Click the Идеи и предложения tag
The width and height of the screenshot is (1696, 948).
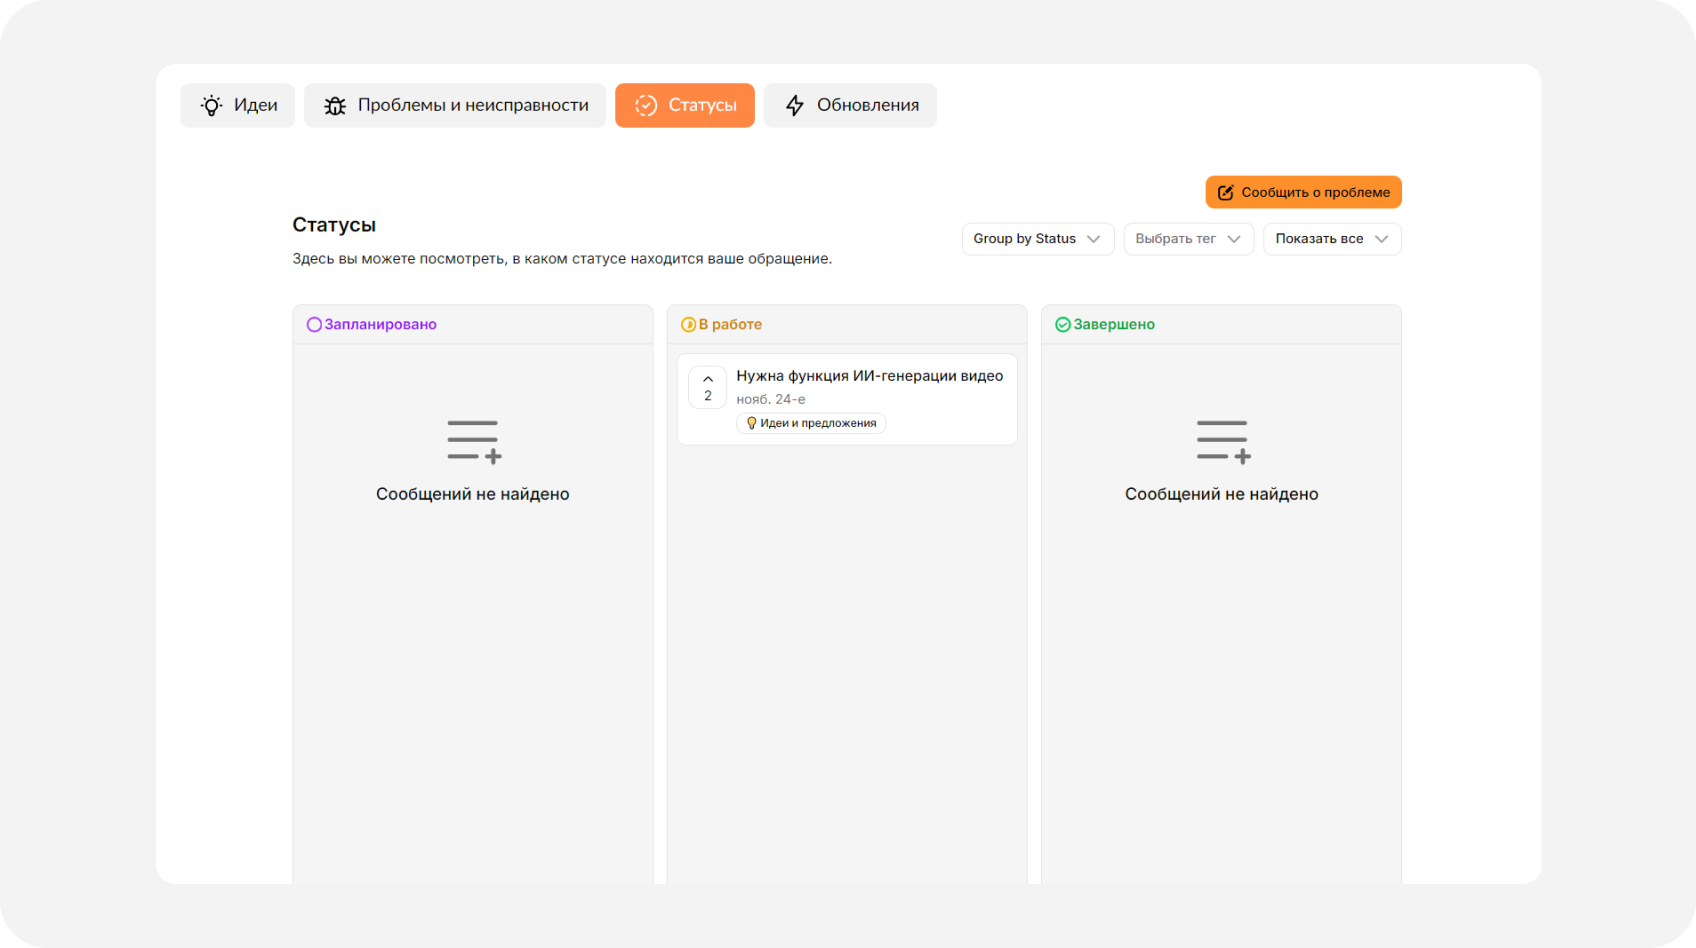tap(811, 423)
